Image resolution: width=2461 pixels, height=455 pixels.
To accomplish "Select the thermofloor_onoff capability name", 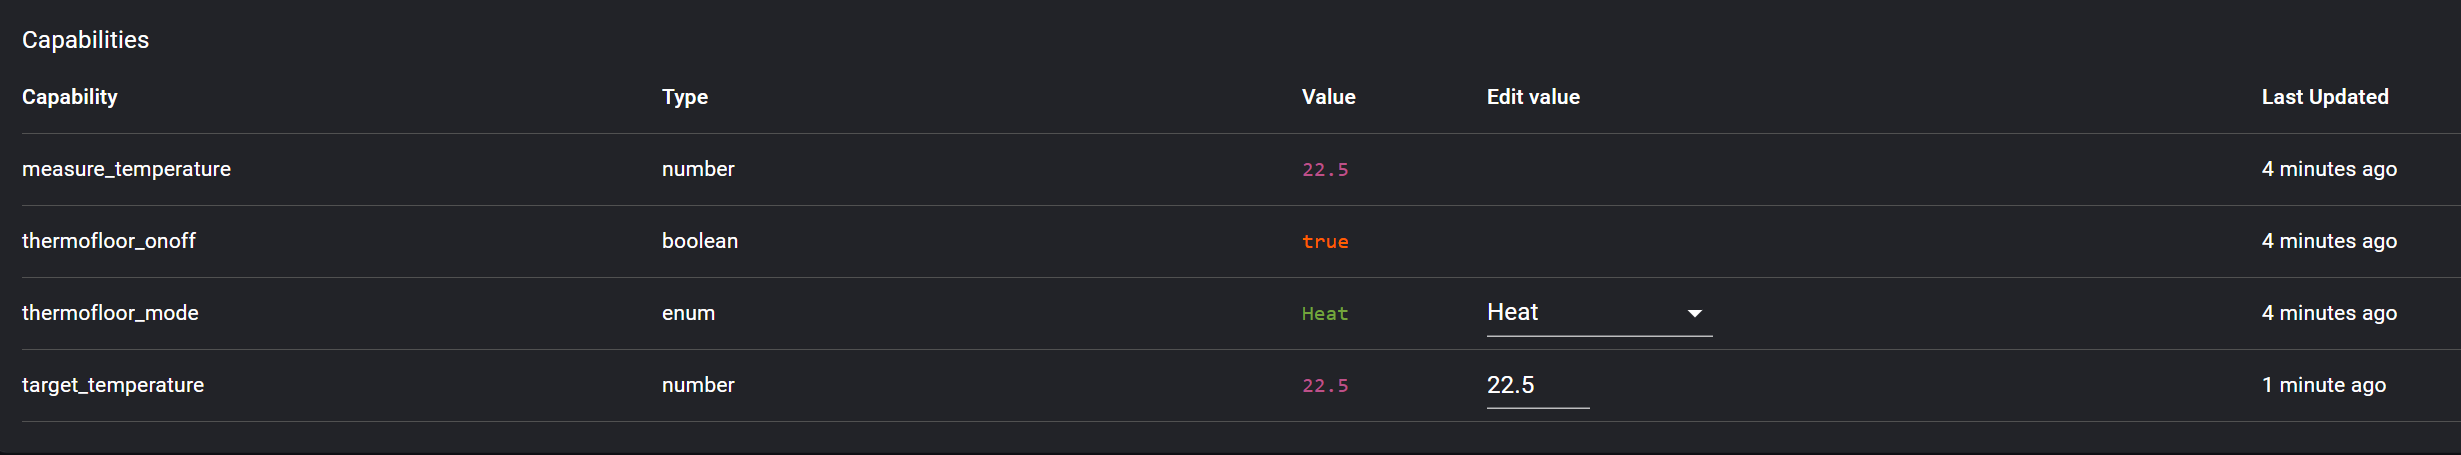I will point(109,241).
